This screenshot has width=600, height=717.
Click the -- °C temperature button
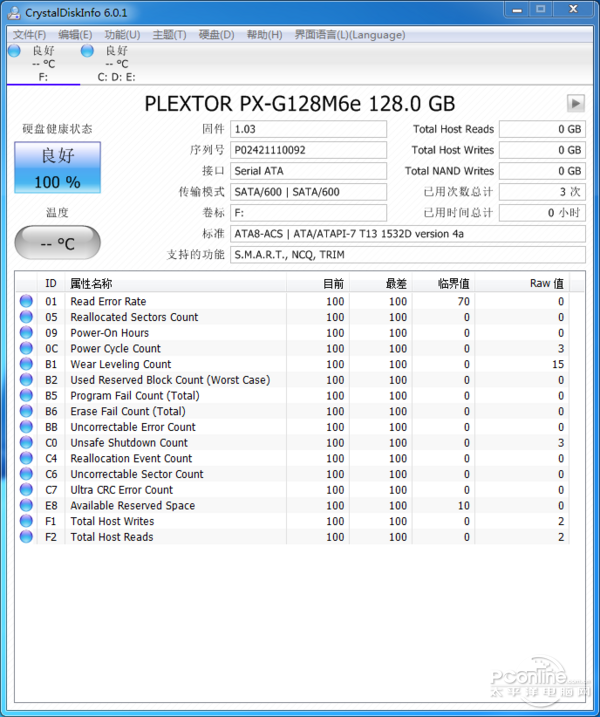coord(57,243)
